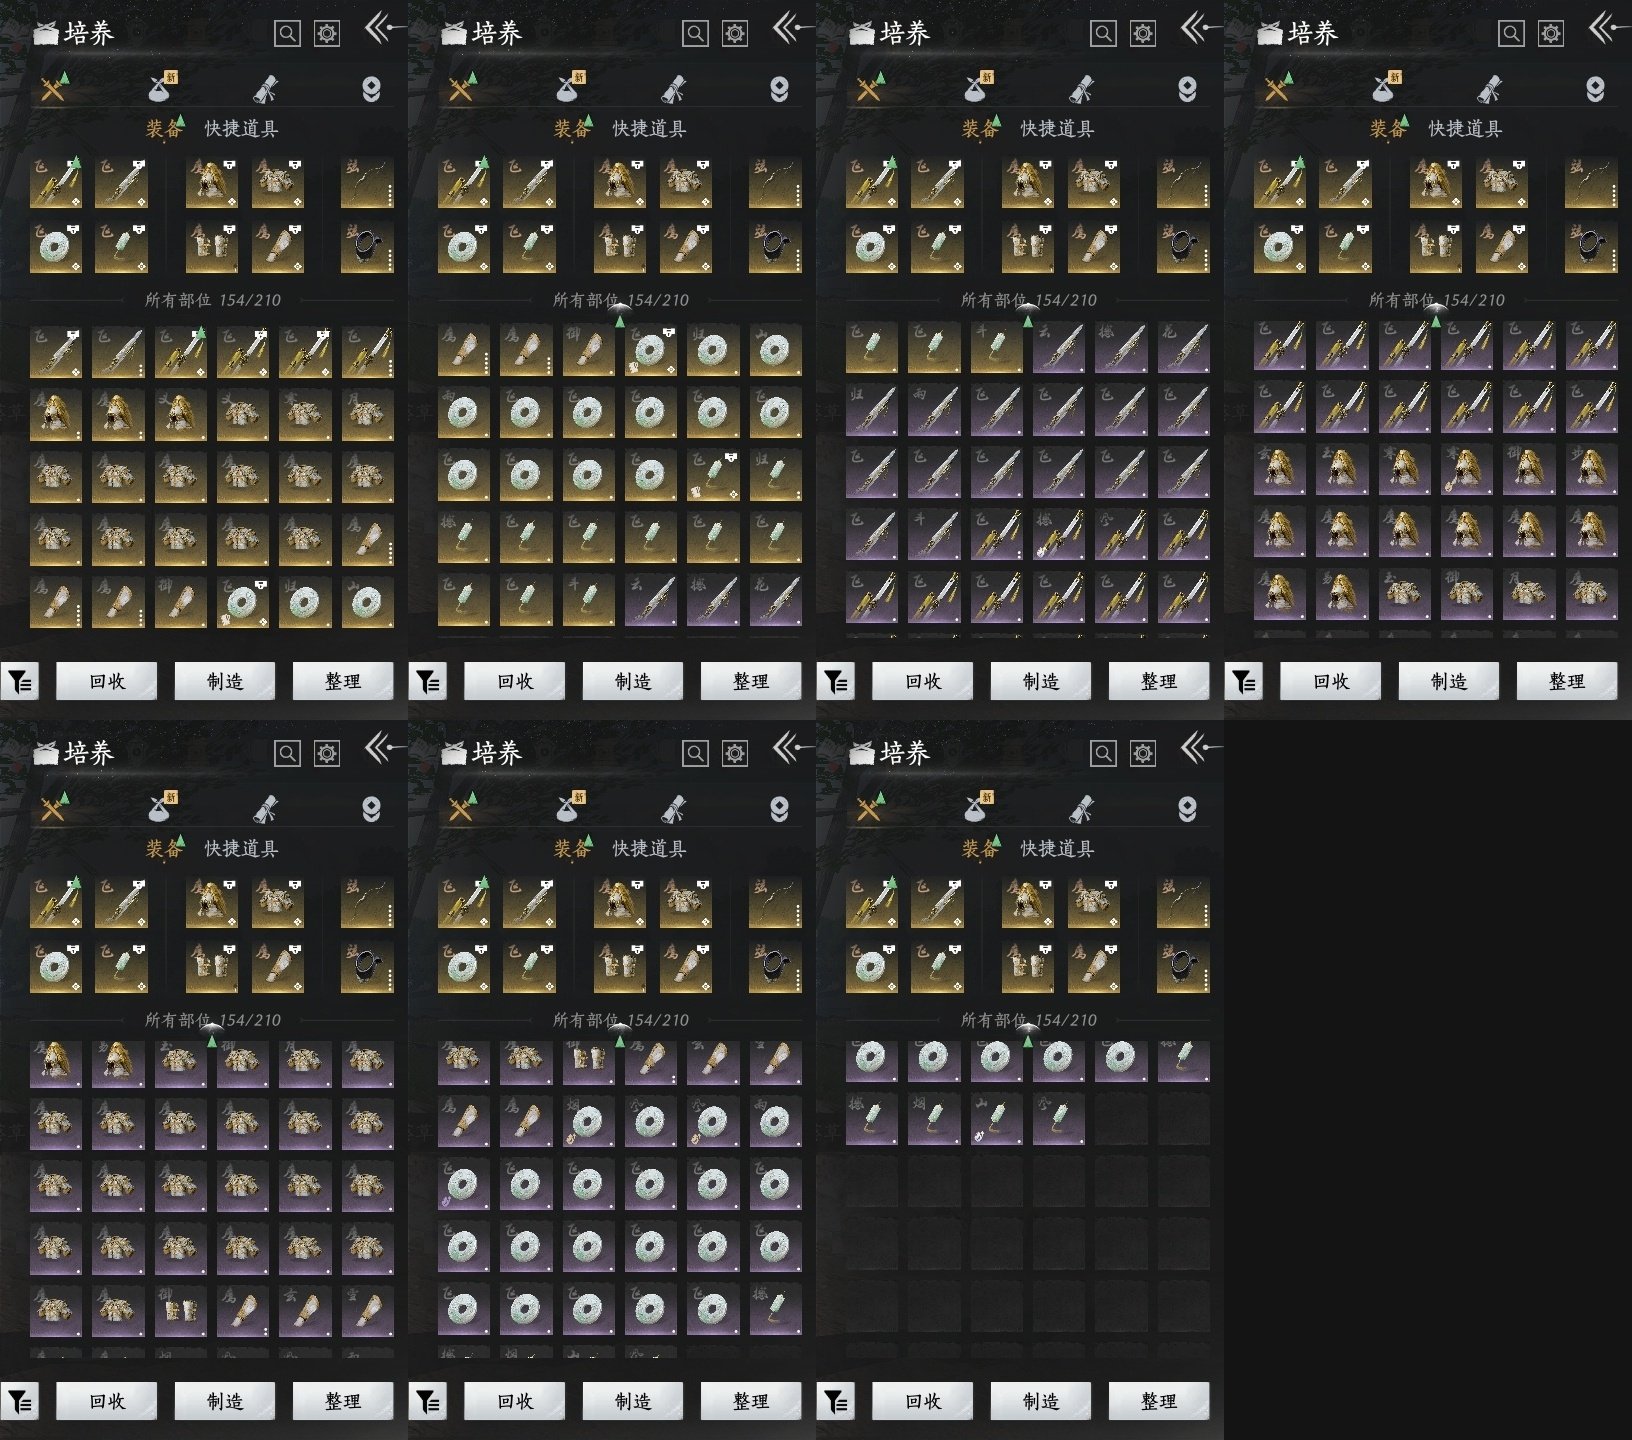The image size is (1632, 1440).
Task: Switch to 快捷道具 in the second top panel
Action: 649,128
